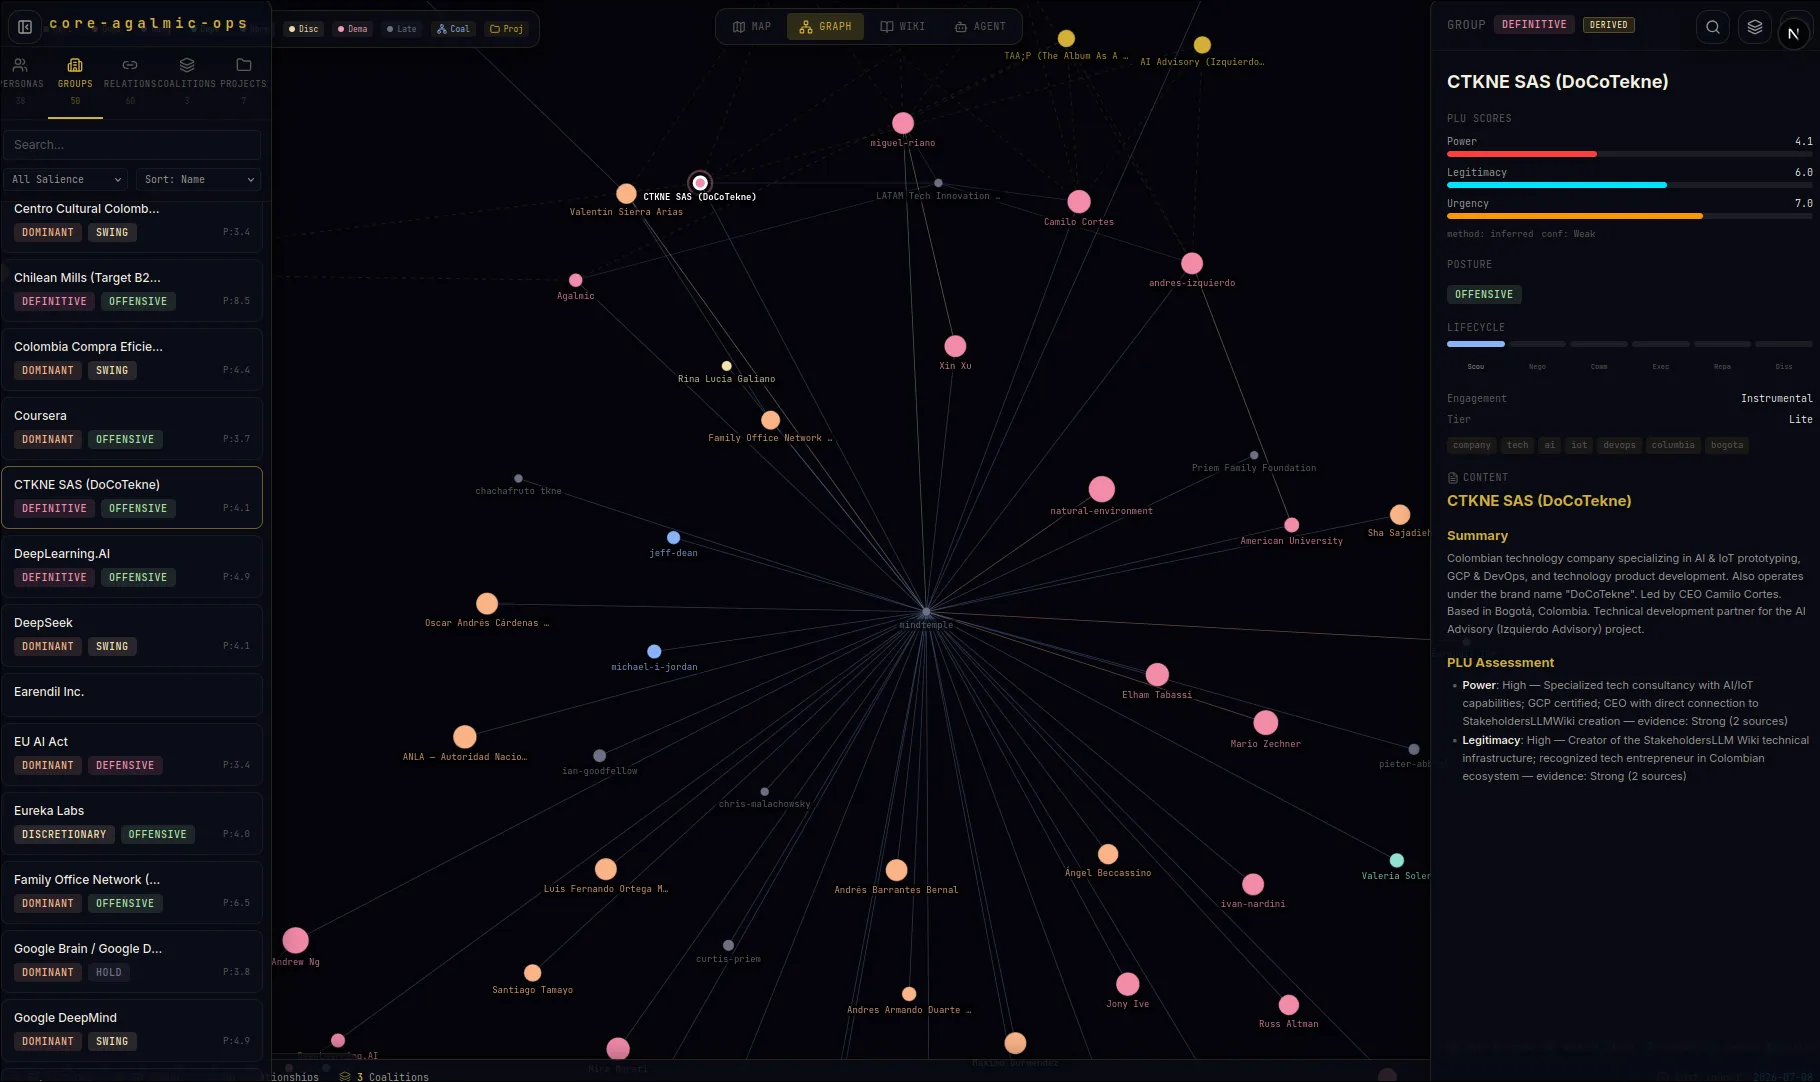The height and width of the screenshot is (1082, 1820).
Task: Toggle the Disc filter chip
Action: (x=303, y=29)
